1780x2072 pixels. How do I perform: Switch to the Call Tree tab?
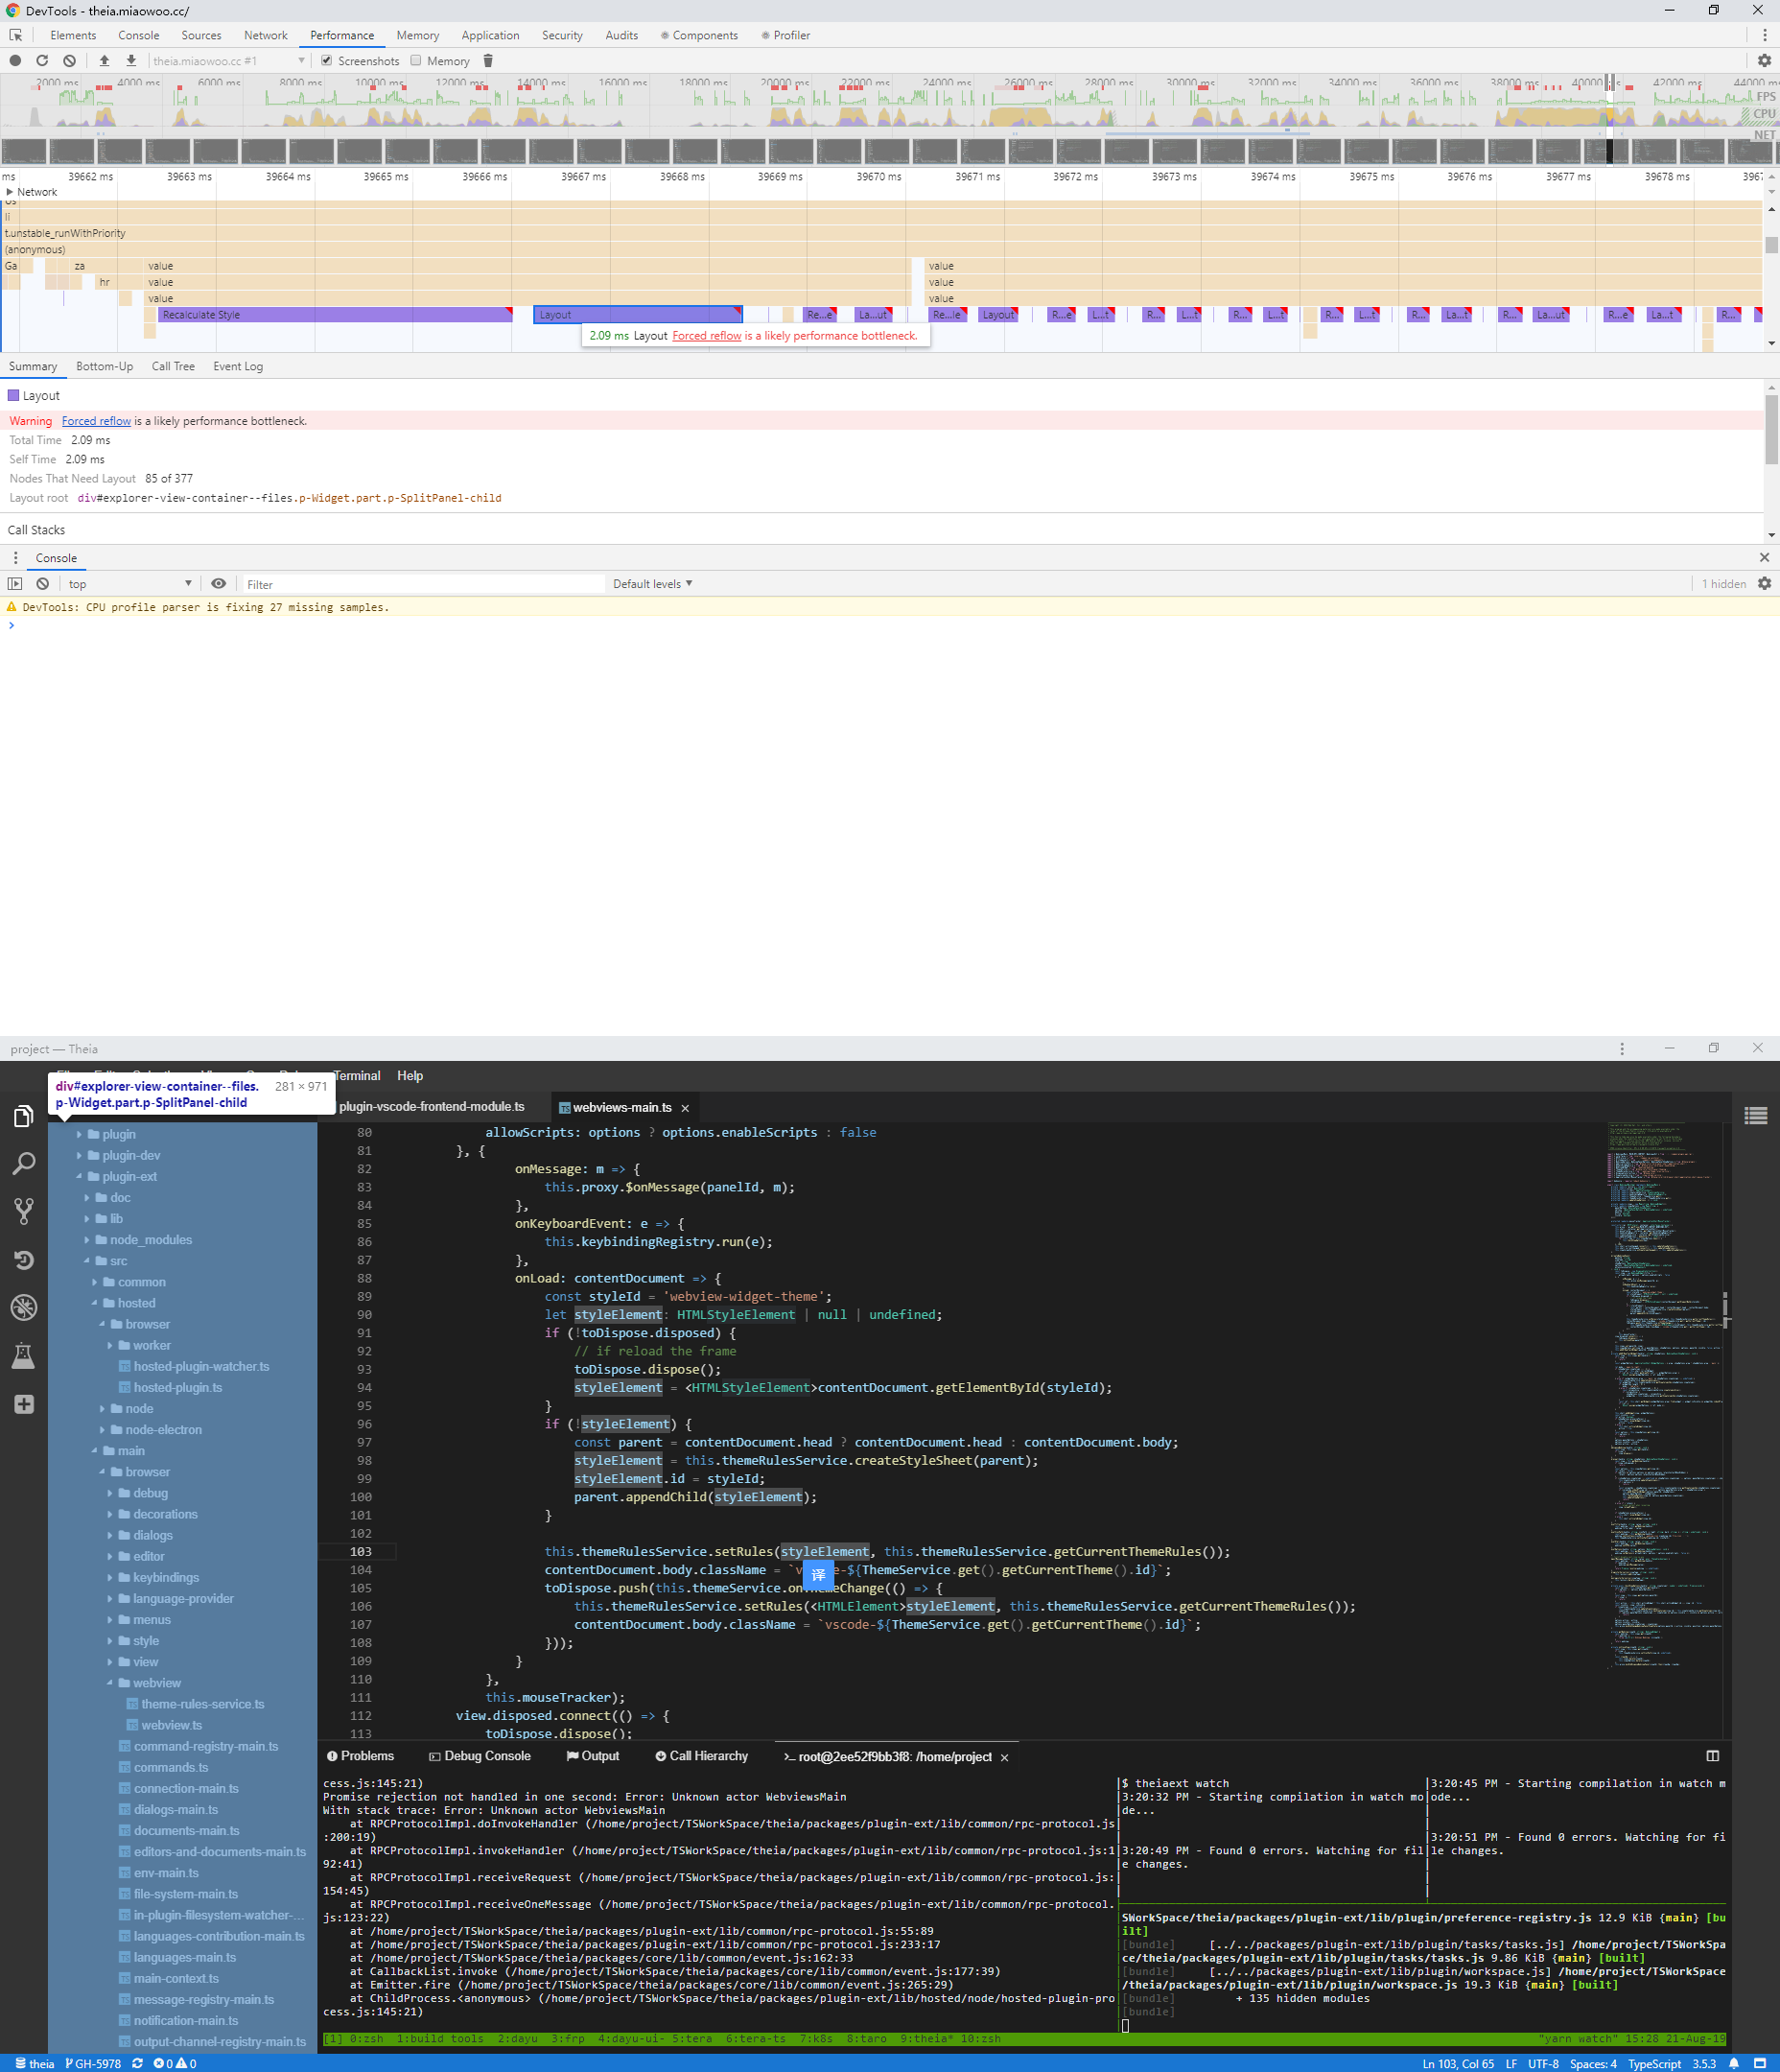tap(172, 366)
